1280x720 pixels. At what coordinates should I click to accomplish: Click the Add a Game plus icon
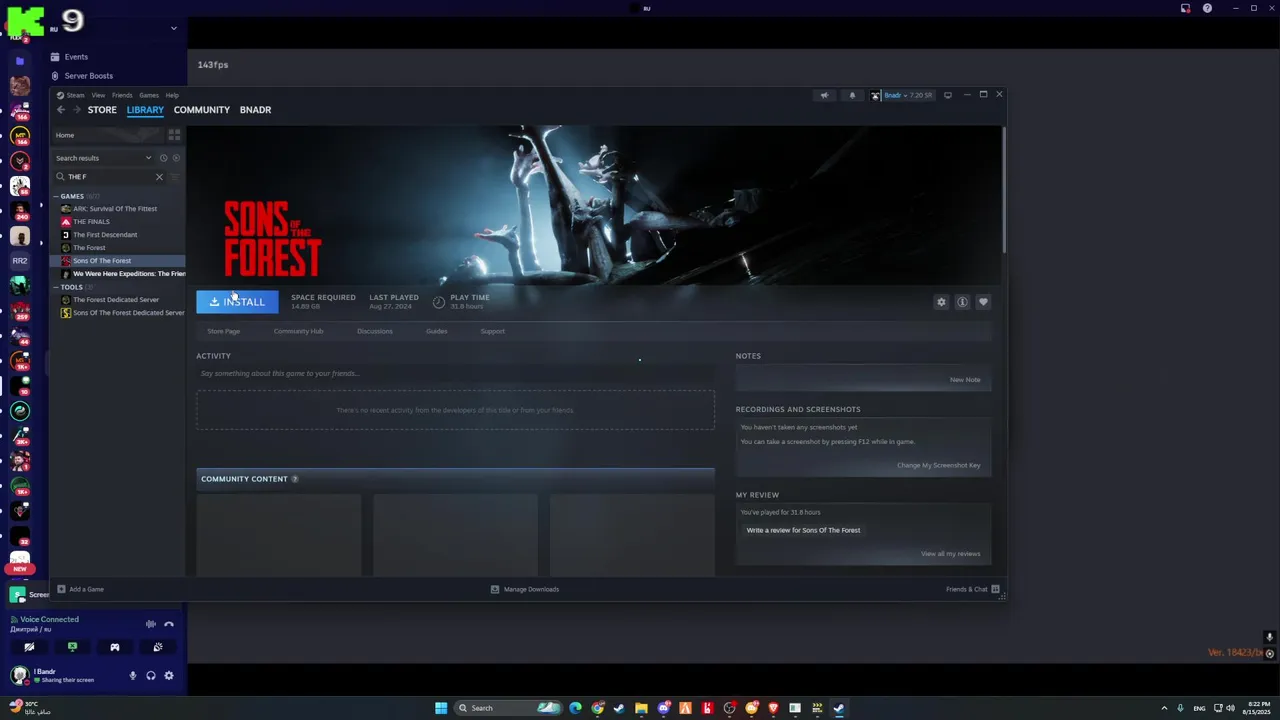pos(61,589)
